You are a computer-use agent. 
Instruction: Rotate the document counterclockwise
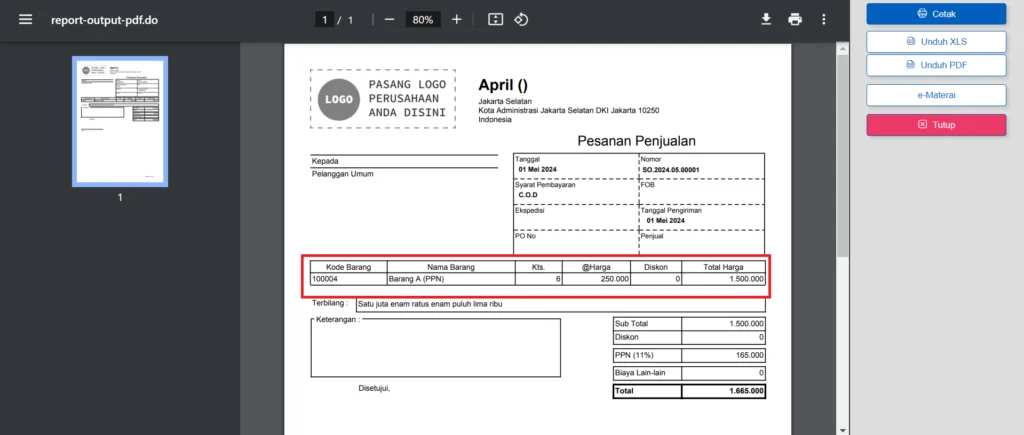pyautogui.click(x=521, y=20)
